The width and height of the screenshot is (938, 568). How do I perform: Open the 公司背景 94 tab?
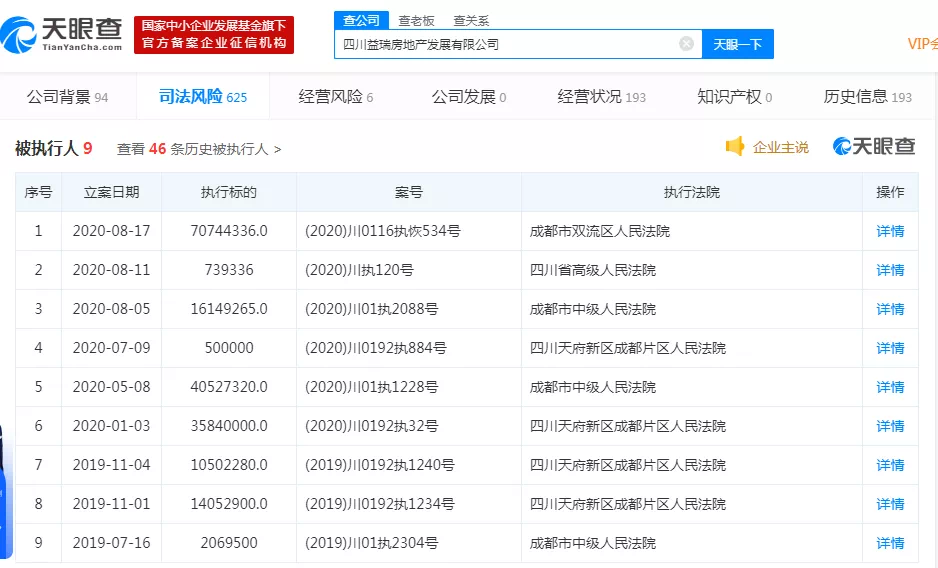[x=68, y=97]
